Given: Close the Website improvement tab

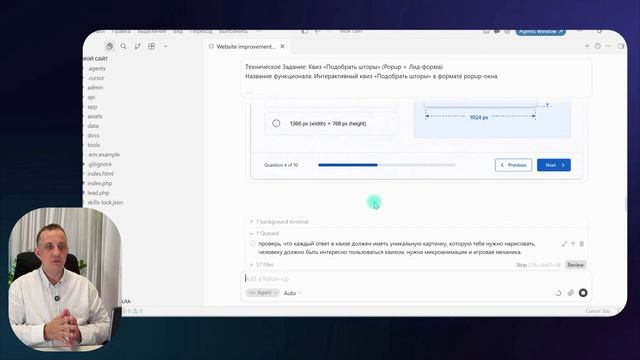Looking at the screenshot, I should (282, 47).
